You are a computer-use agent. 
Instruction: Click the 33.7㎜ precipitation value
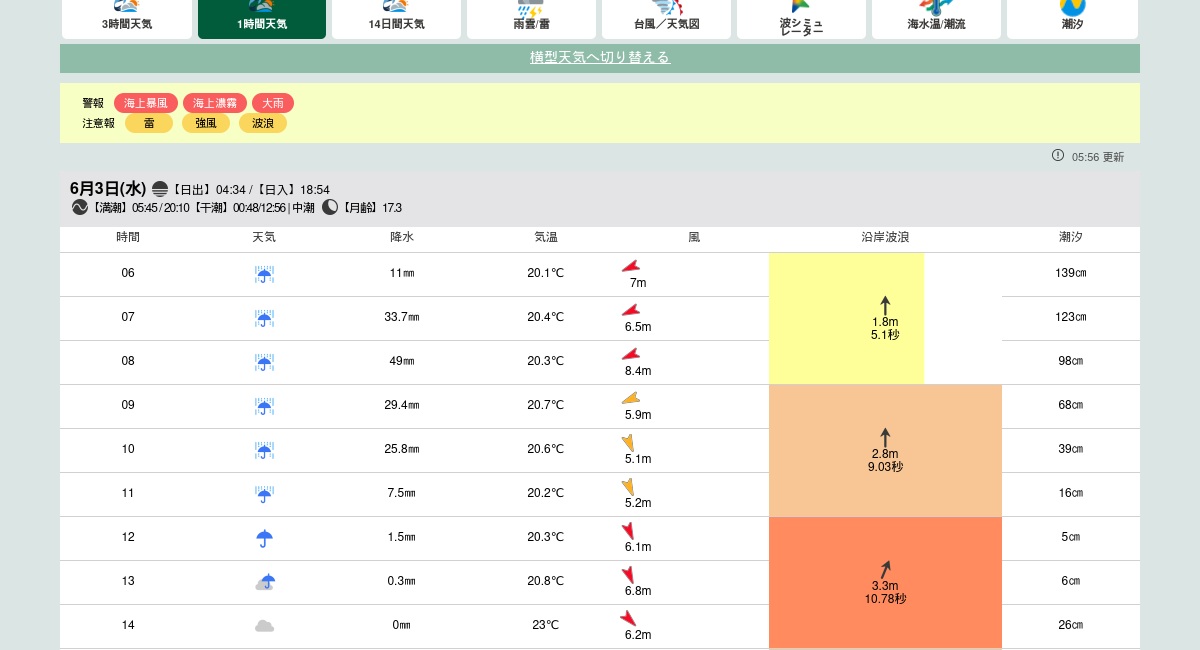pyautogui.click(x=402, y=318)
